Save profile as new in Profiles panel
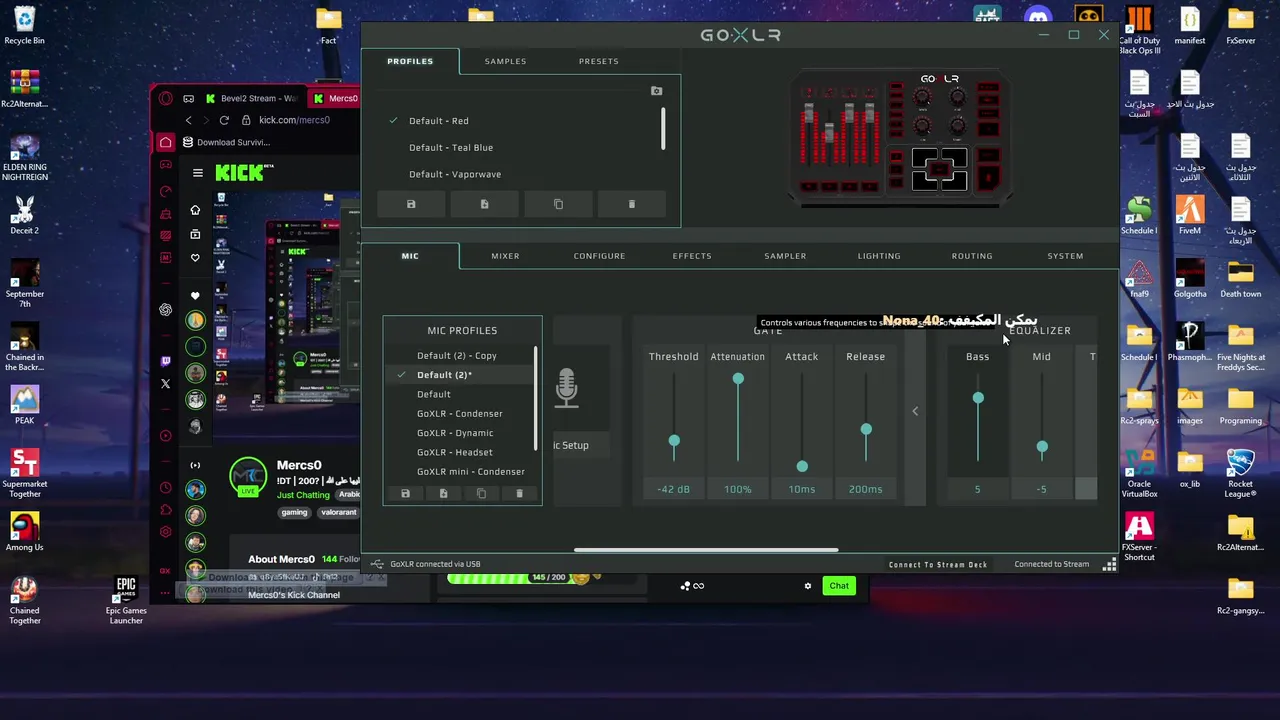This screenshot has height=720, width=1280. (484, 204)
